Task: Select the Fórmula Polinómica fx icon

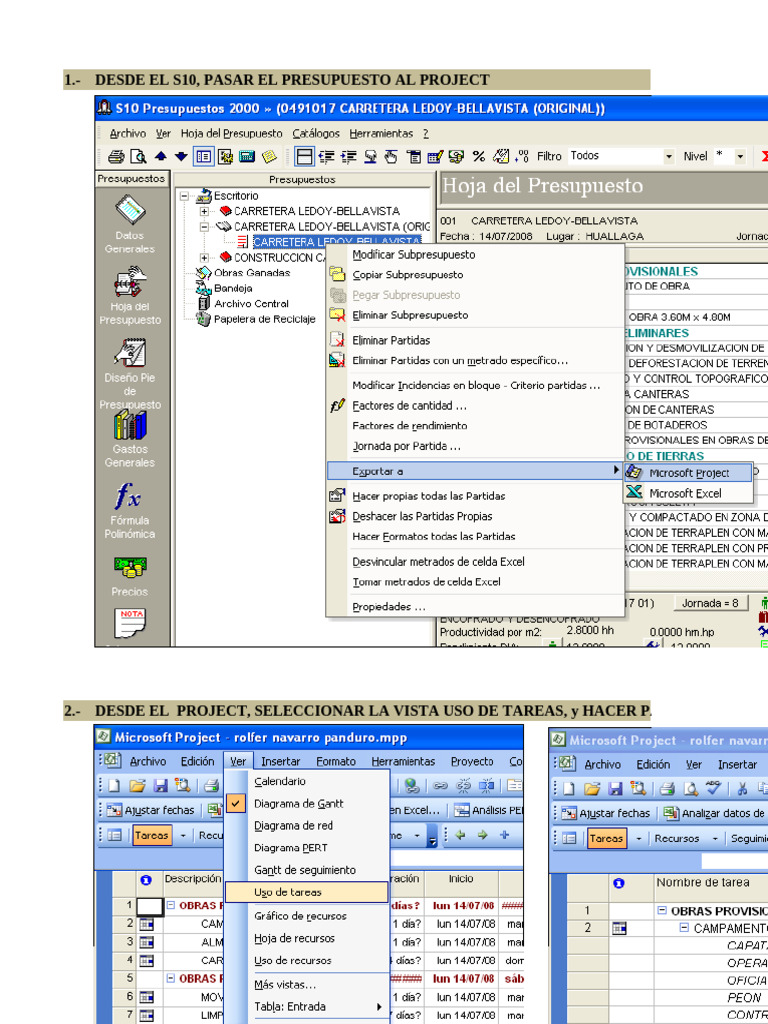Action: point(130,496)
